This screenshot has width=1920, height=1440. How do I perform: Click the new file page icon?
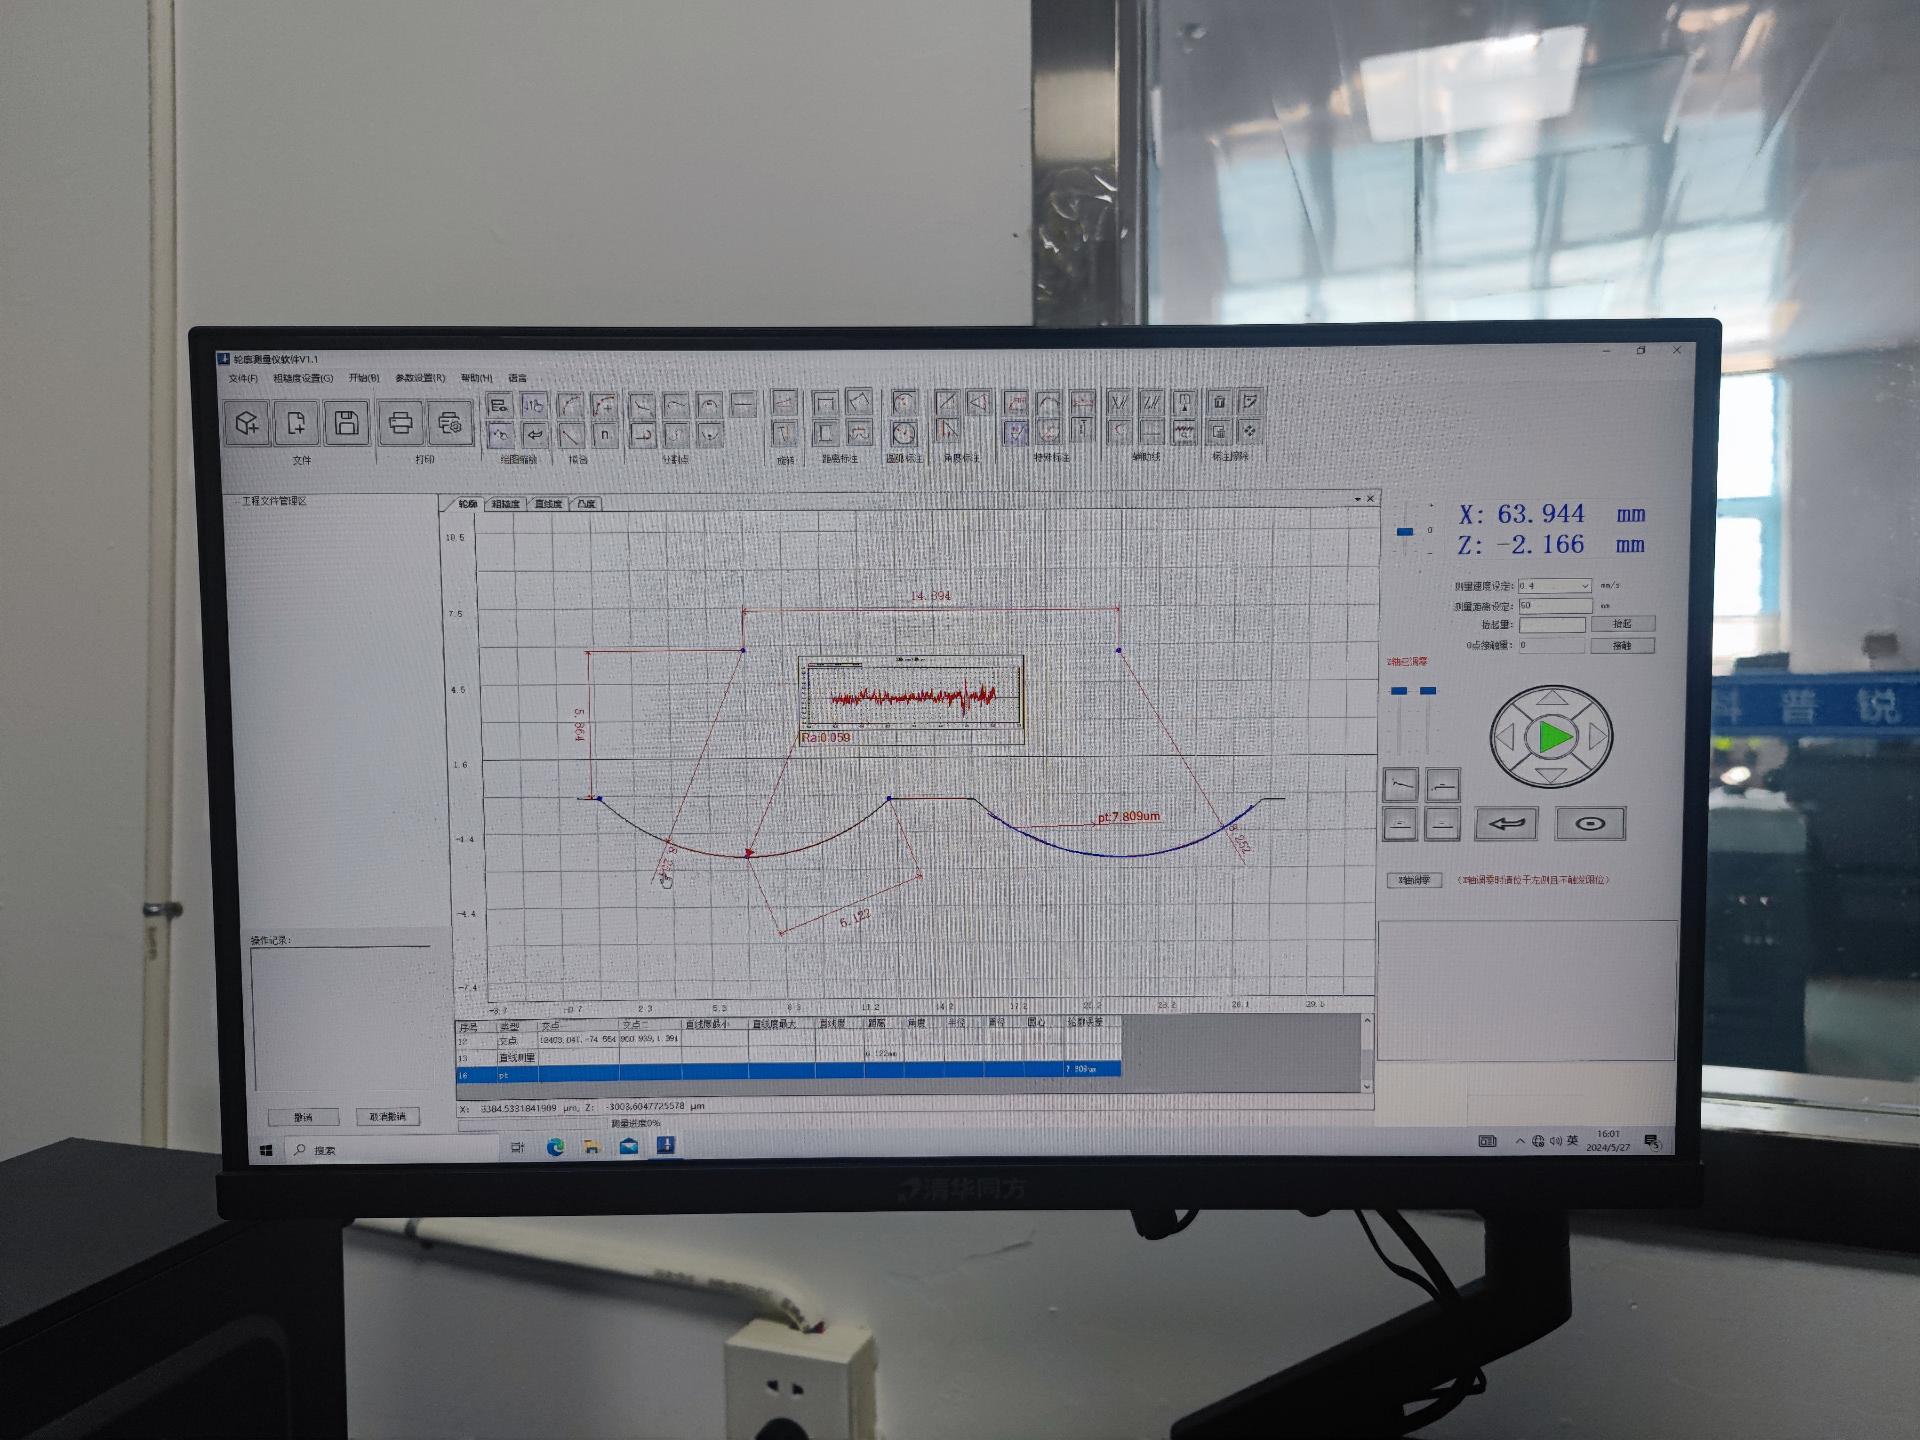[x=296, y=423]
